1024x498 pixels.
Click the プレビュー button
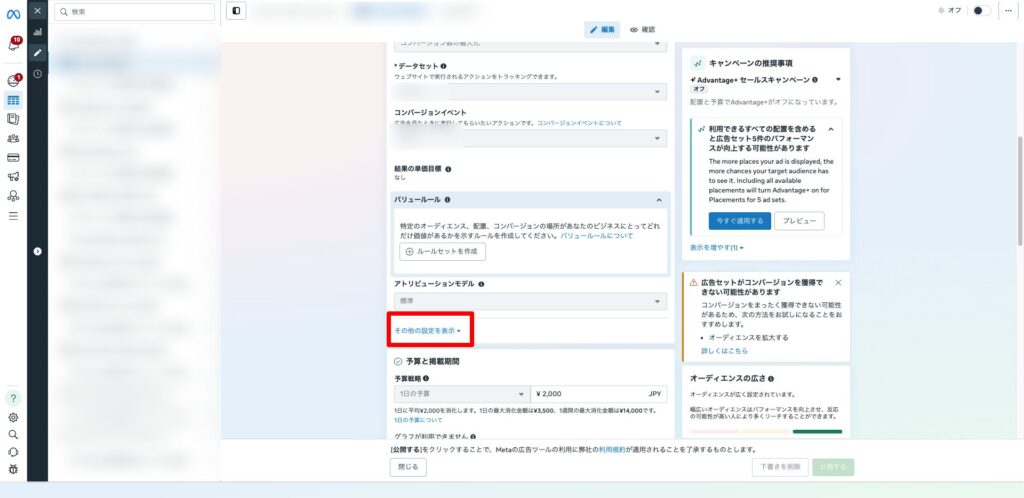pyautogui.click(x=799, y=221)
